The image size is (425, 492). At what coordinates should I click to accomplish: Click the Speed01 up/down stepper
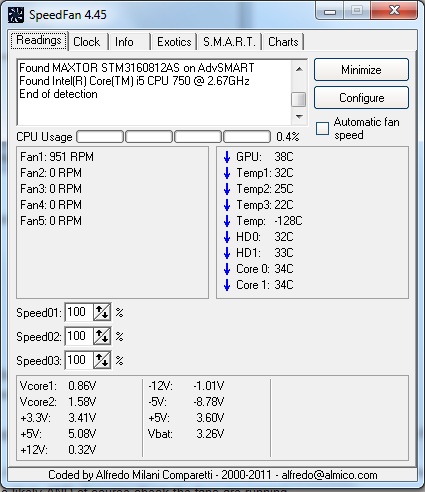tap(102, 312)
